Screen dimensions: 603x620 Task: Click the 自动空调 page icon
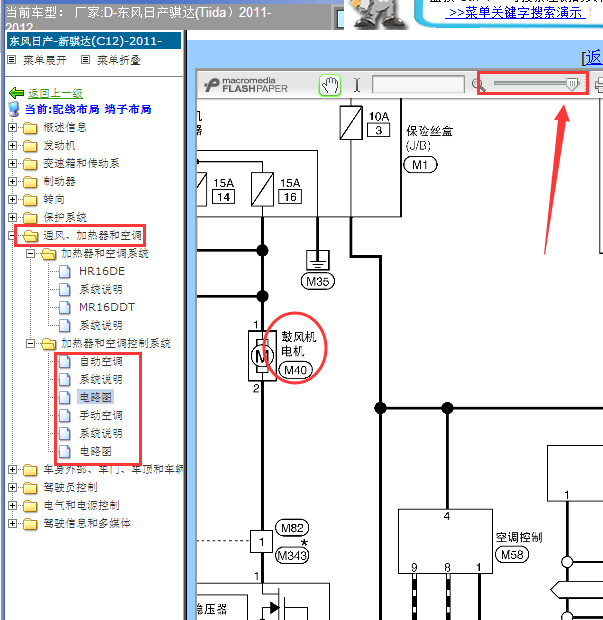65,361
